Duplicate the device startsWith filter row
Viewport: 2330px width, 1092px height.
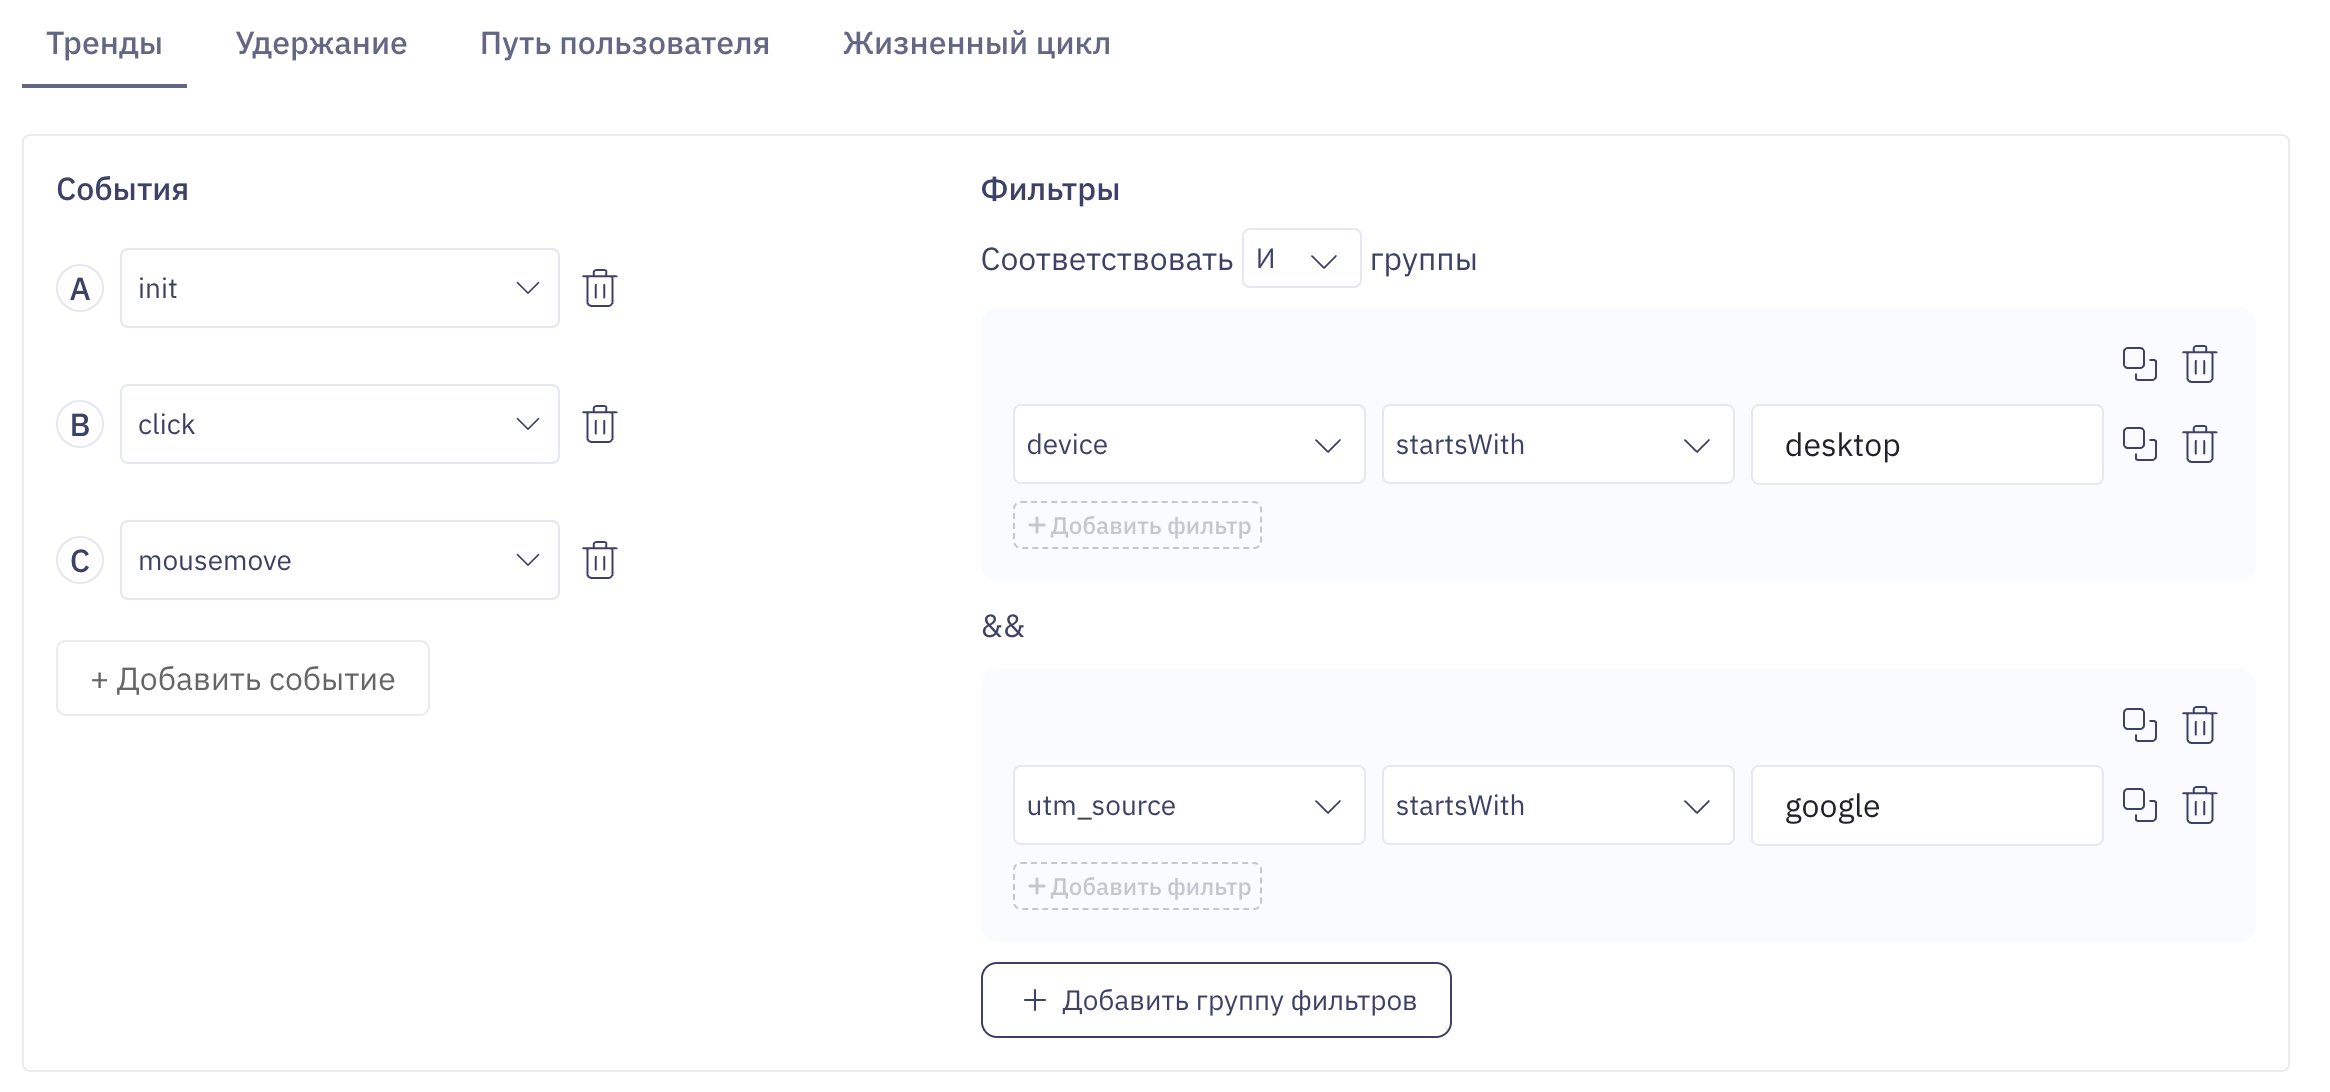tap(2142, 444)
